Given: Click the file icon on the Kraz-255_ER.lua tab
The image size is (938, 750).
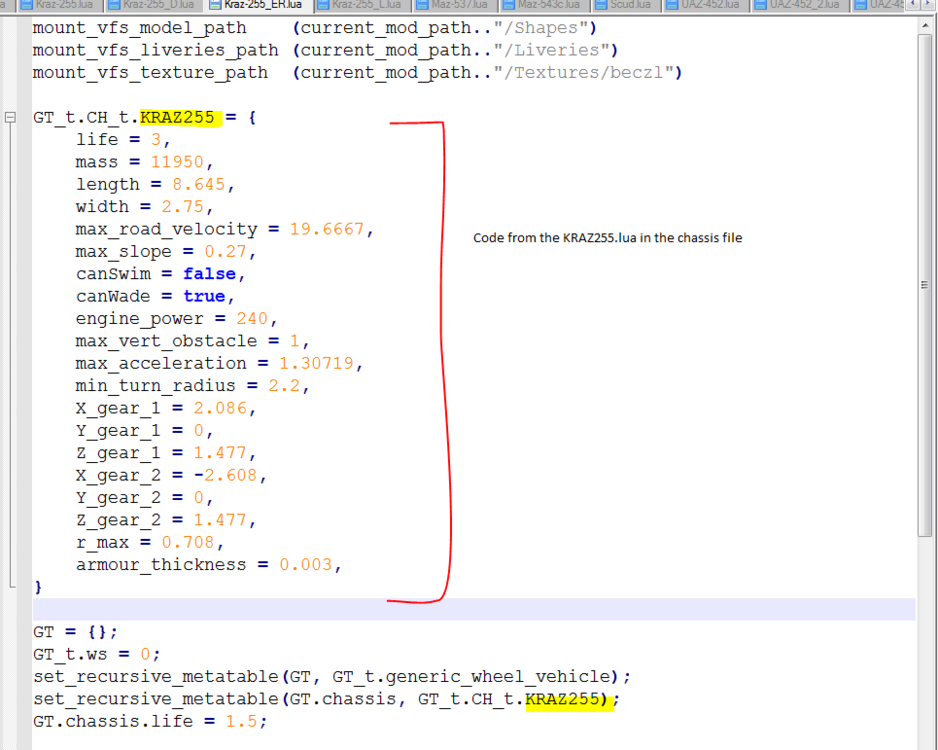Looking at the screenshot, I should (x=214, y=5).
